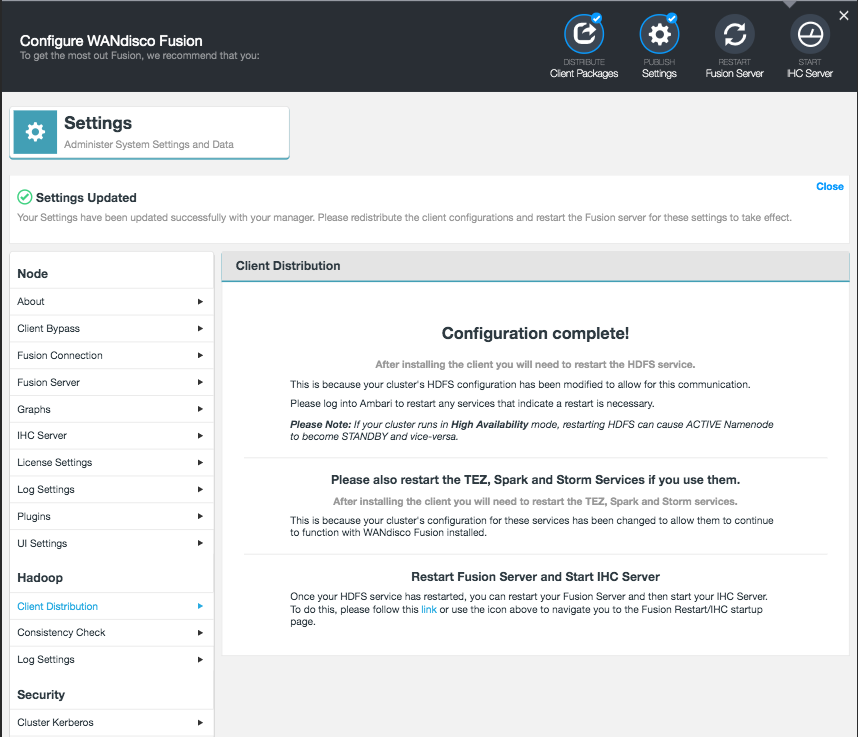Open IHC Server settings
This screenshot has width=858, height=737.
pyautogui.click(x=112, y=436)
